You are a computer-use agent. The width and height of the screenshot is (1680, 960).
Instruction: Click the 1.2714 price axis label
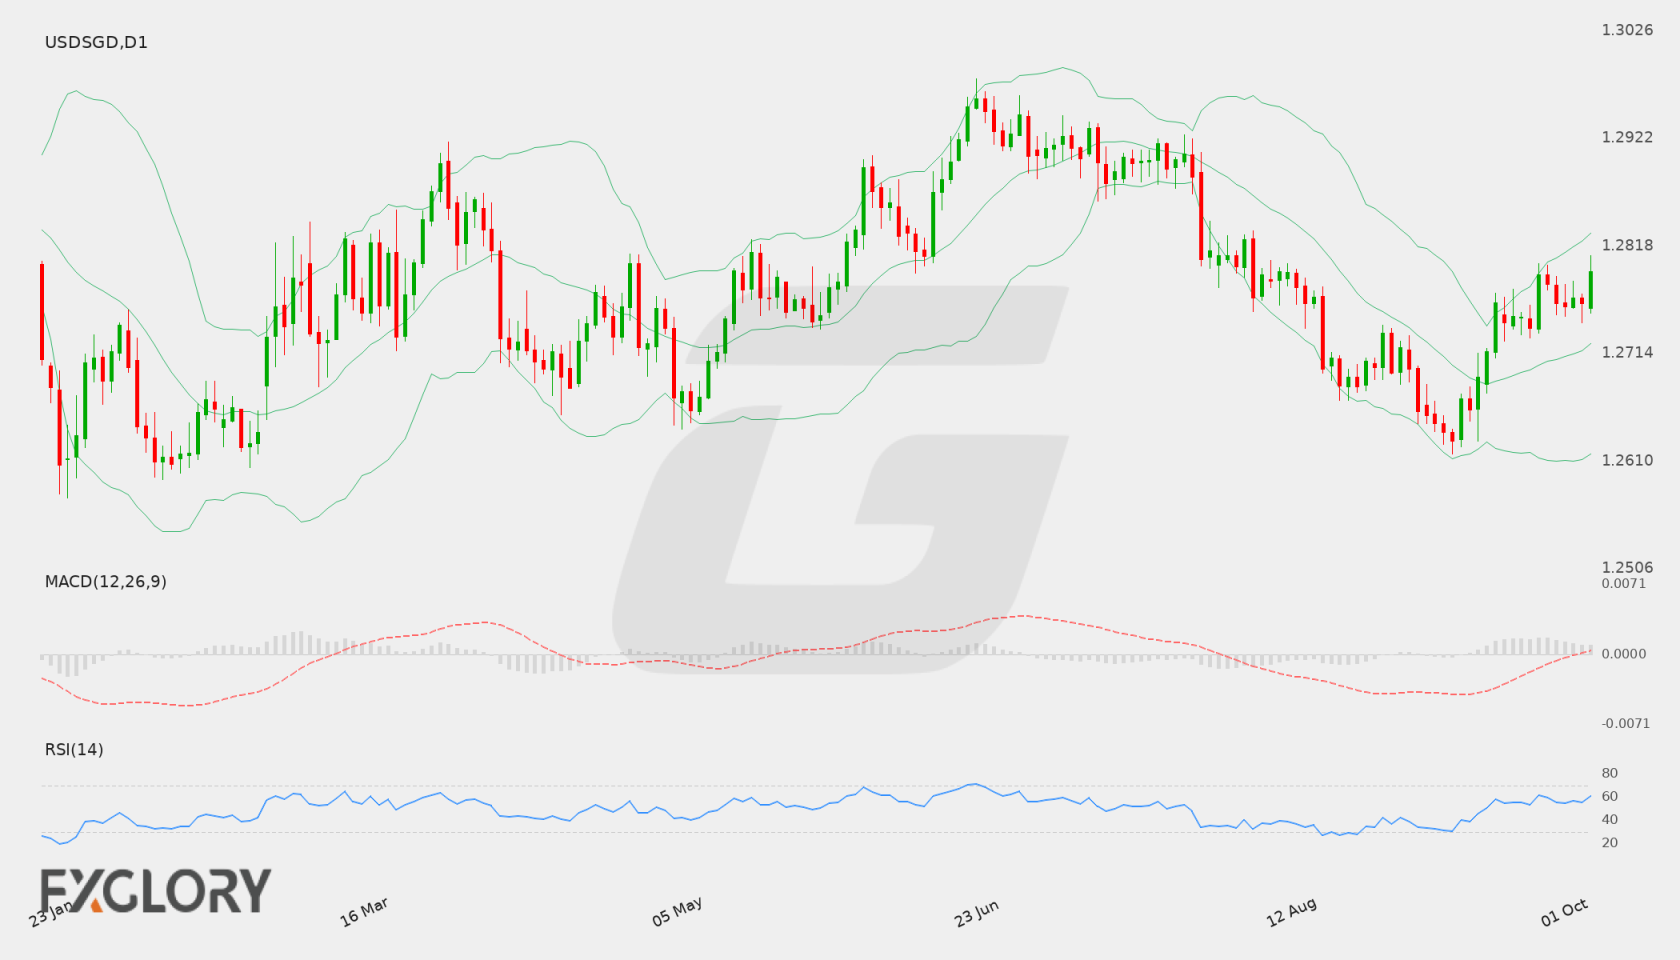1627,352
